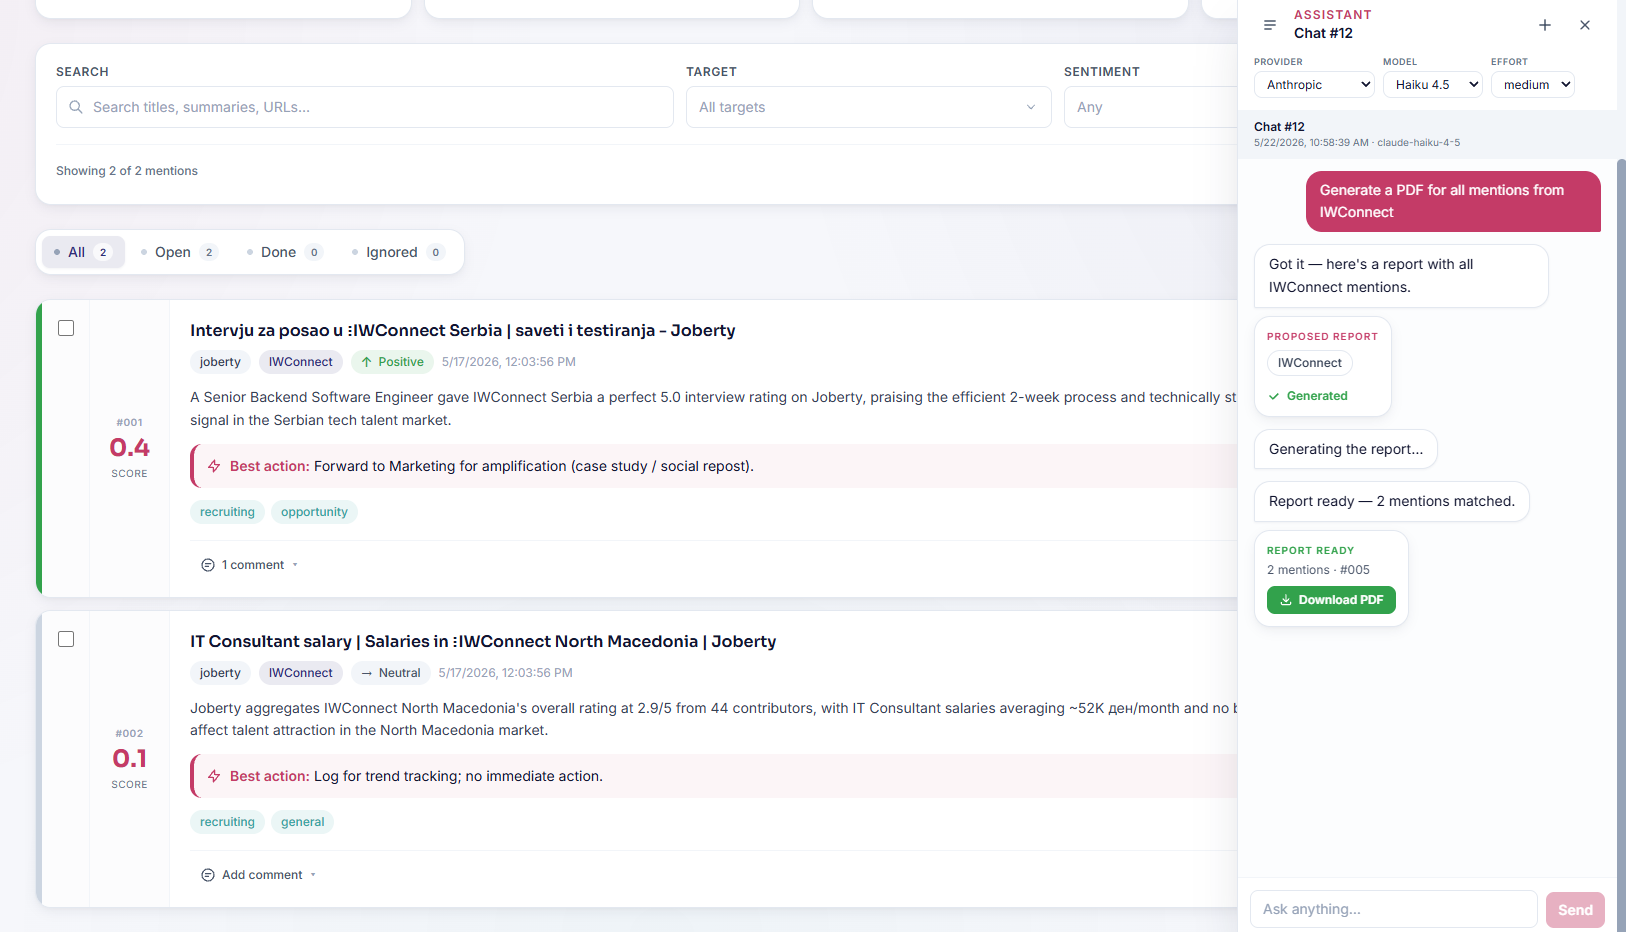Click joberty source tag on IT Consultant mention
1626x932 pixels.
220,673
